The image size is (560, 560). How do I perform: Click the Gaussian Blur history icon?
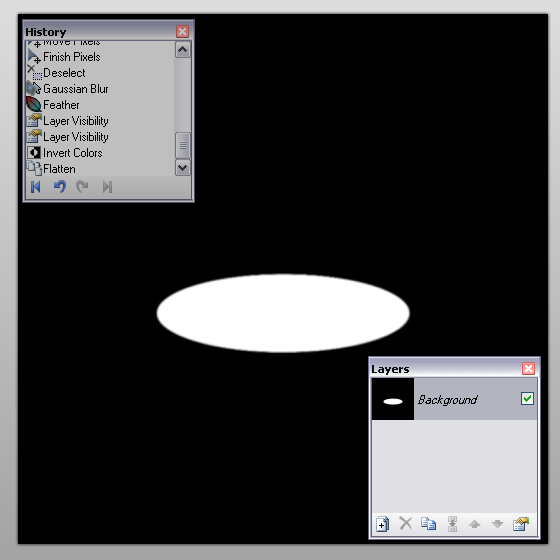(34, 89)
